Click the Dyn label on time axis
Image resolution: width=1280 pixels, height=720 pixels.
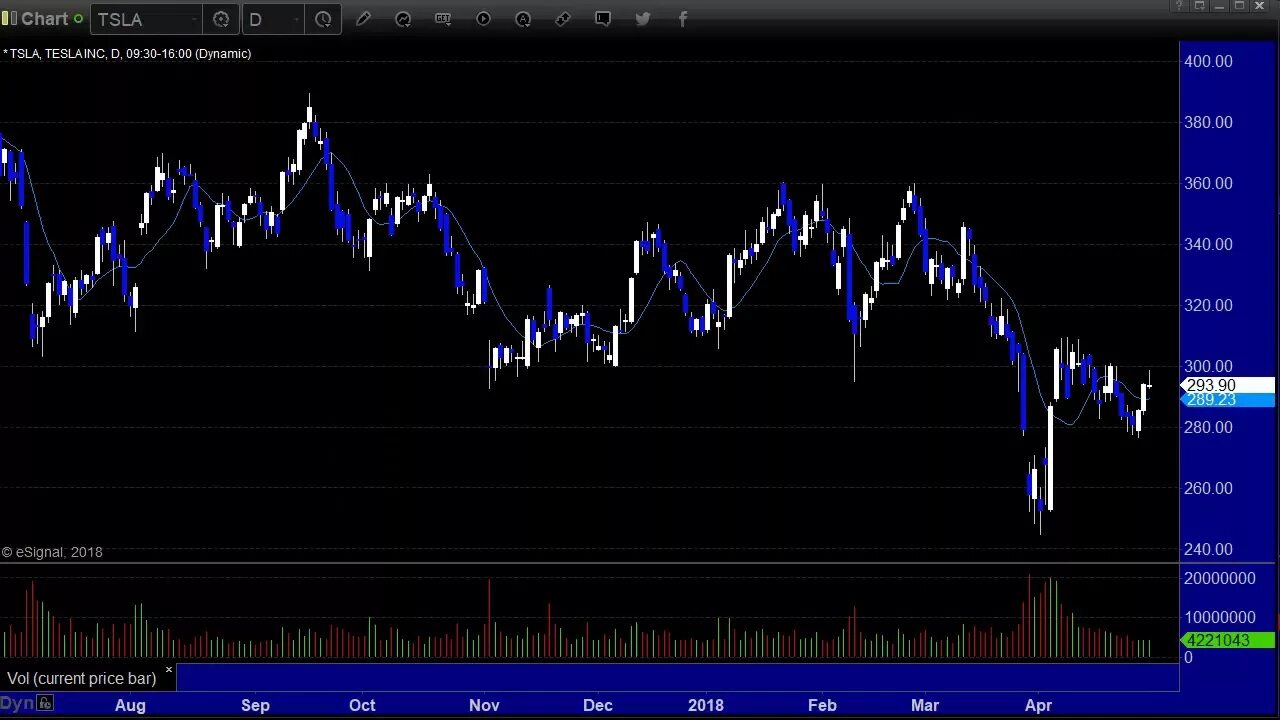coord(17,704)
